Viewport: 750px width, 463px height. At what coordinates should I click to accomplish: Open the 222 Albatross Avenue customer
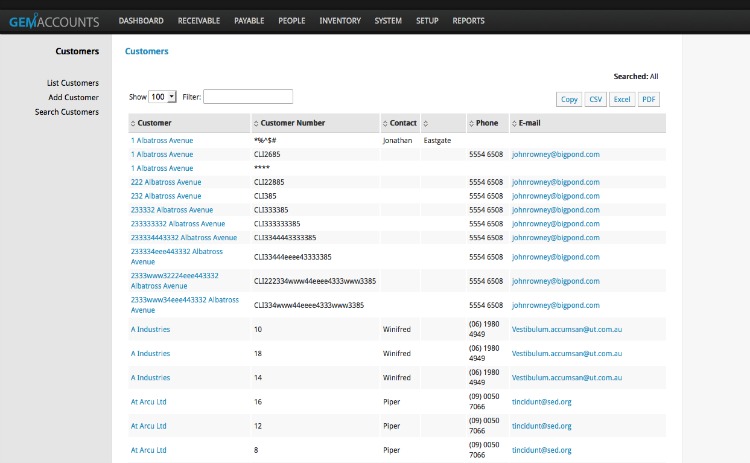tap(166, 182)
